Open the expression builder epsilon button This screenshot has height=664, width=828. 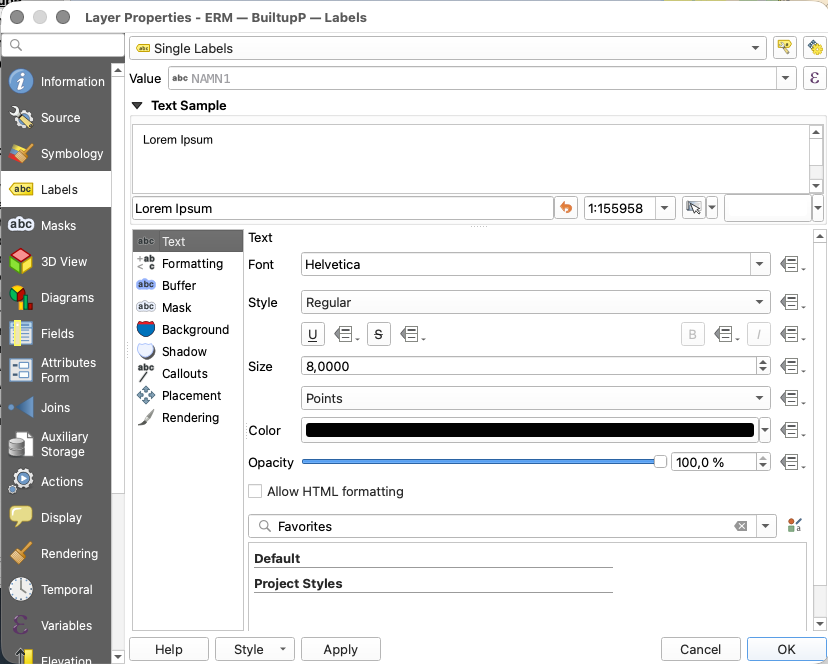pyautogui.click(x=814, y=78)
